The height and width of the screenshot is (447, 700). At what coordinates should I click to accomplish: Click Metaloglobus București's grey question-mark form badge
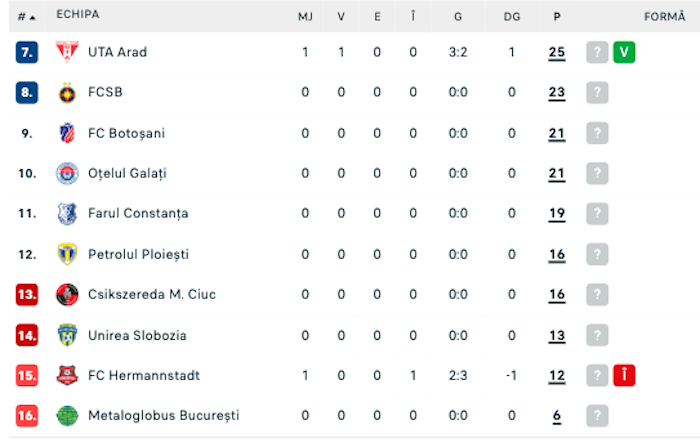(597, 415)
